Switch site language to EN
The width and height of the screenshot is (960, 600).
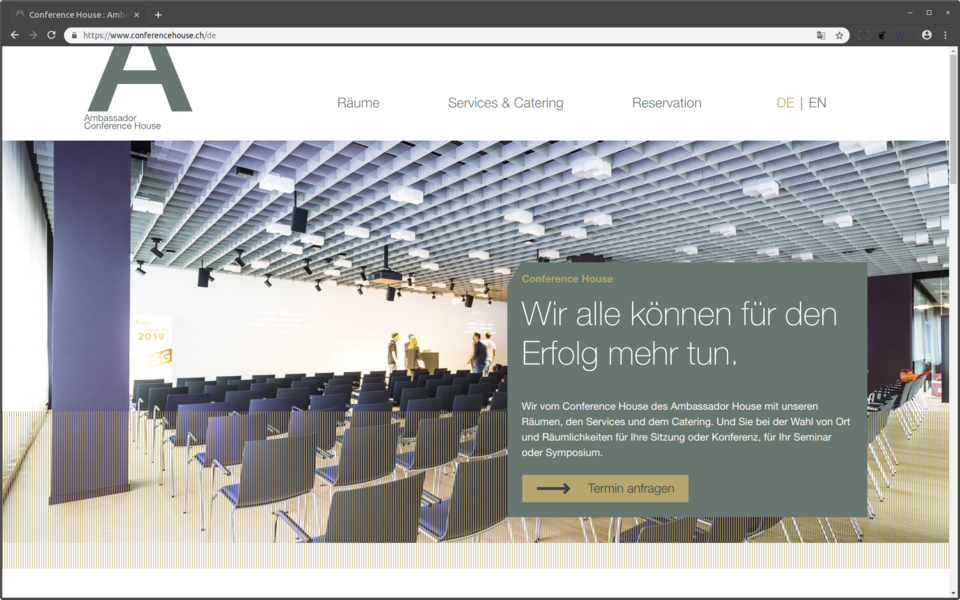(817, 103)
